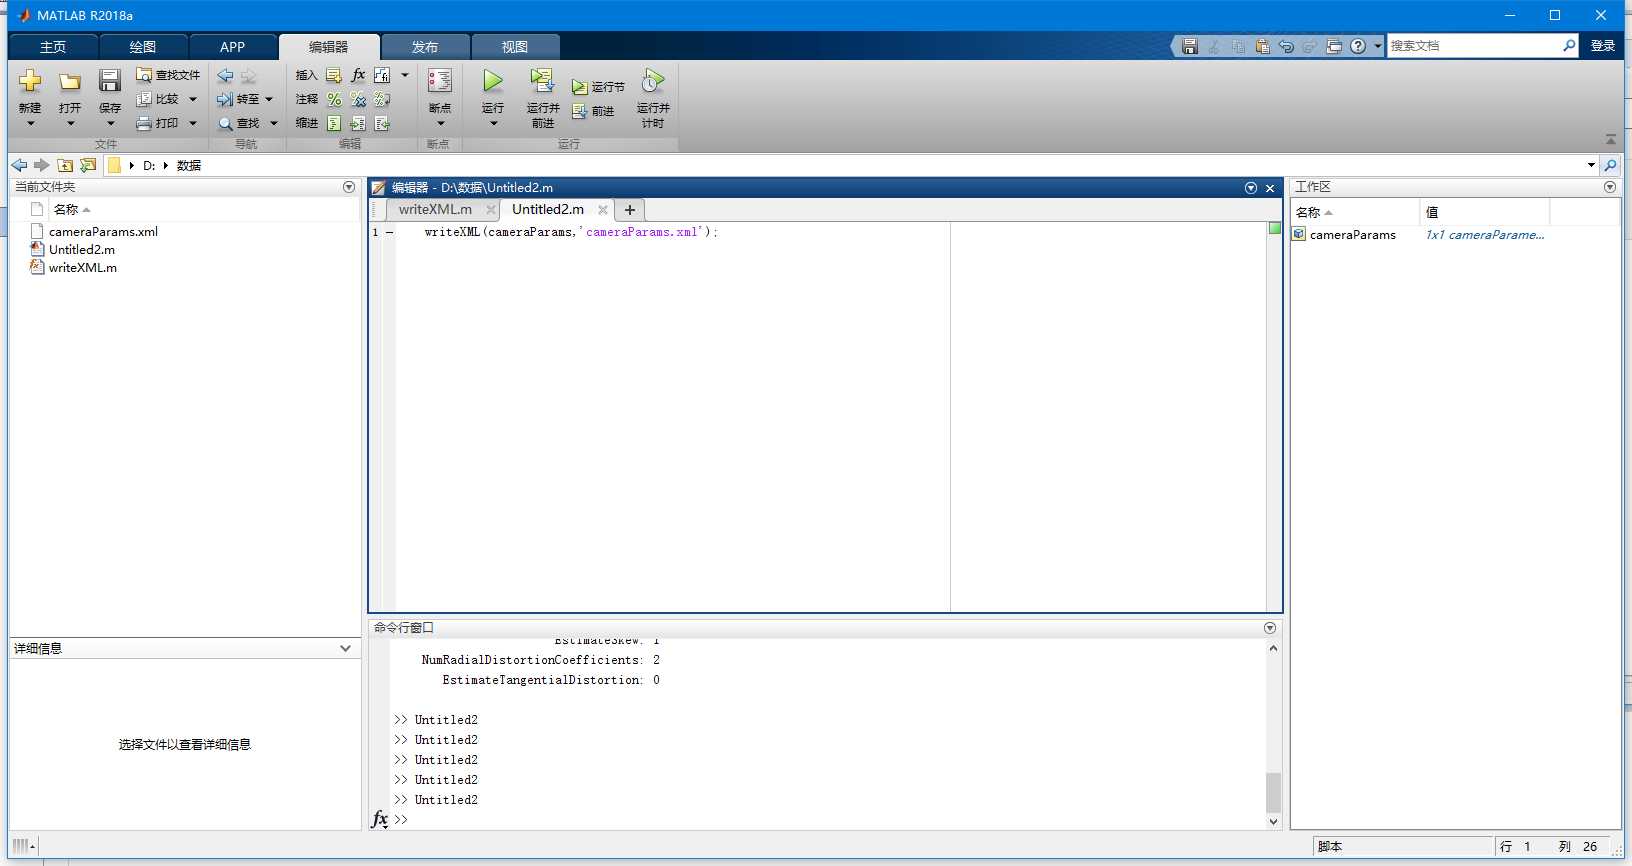Click the browse for folder icon in the address bar
The height and width of the screenshot is (866, 1632).
[x=88, y=165]
